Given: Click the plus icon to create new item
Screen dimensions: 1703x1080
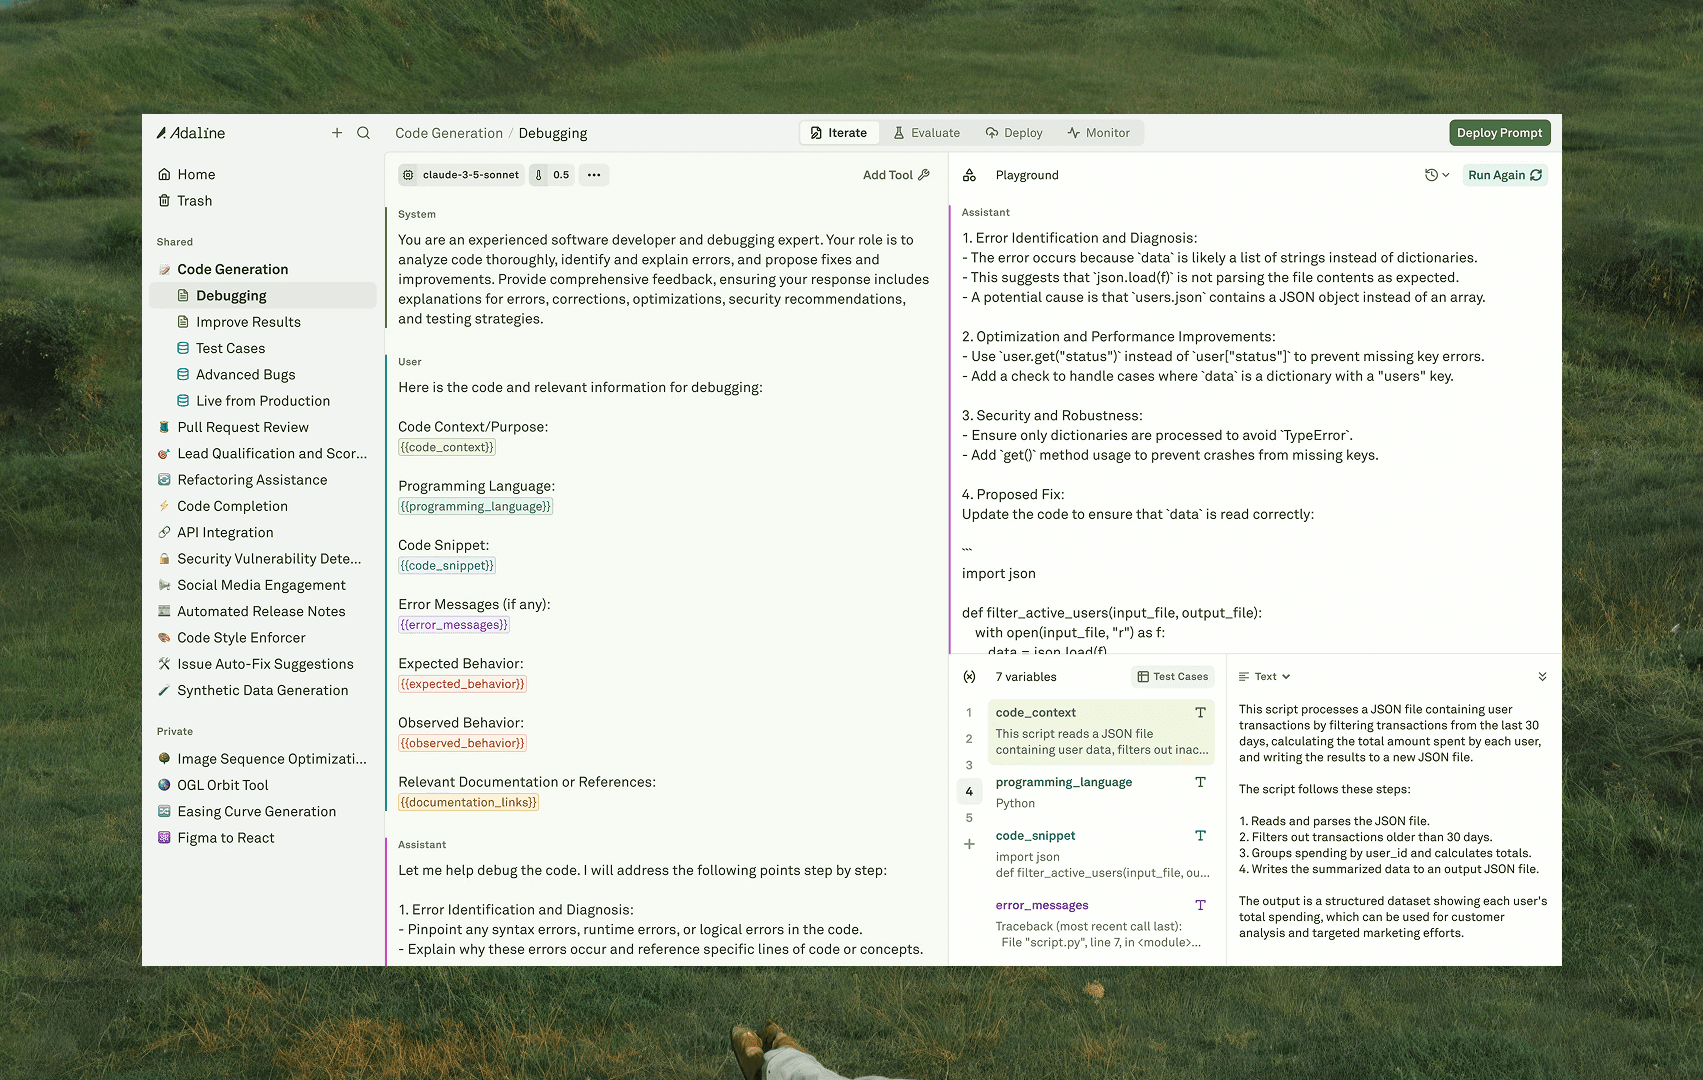Looking at the screenshot, I should [337, 133].
